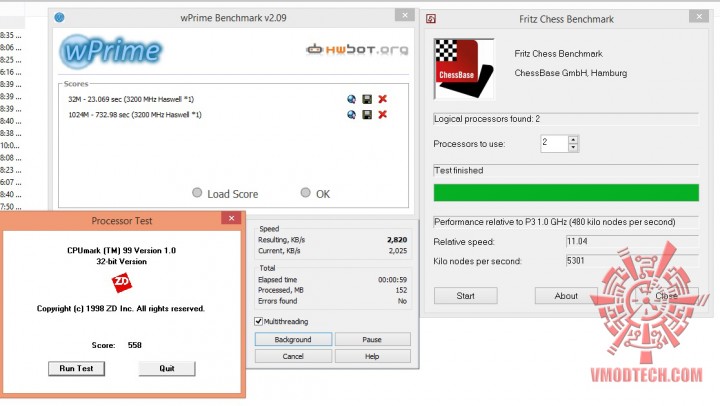This screenshot has width=720, height=406.
Task: Click the wPrime title bar icon
Action: (59, 17)
